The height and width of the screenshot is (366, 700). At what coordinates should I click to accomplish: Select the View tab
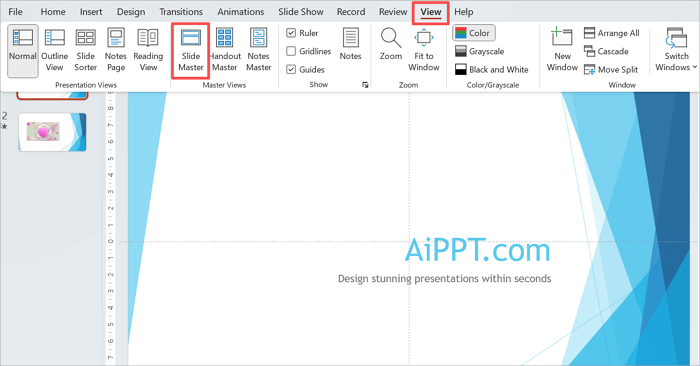[431, 12]
